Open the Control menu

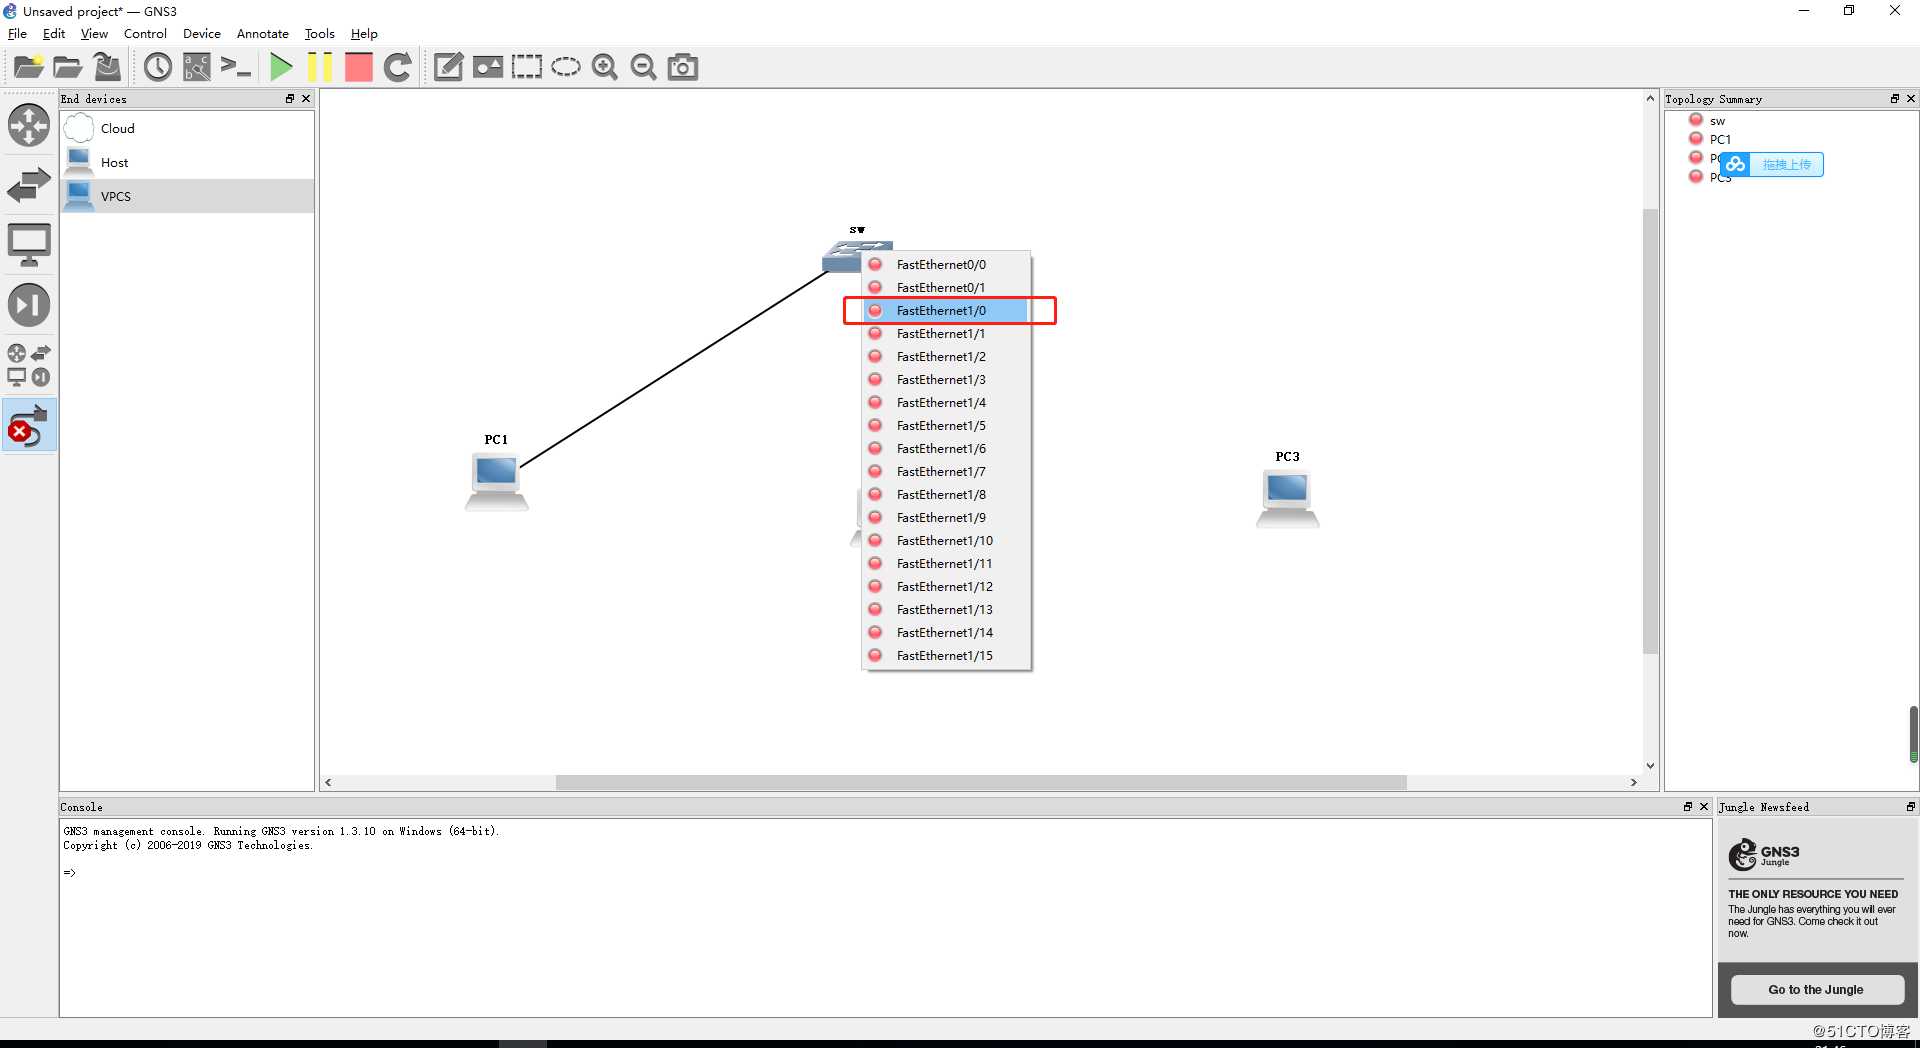coord(145,34)
